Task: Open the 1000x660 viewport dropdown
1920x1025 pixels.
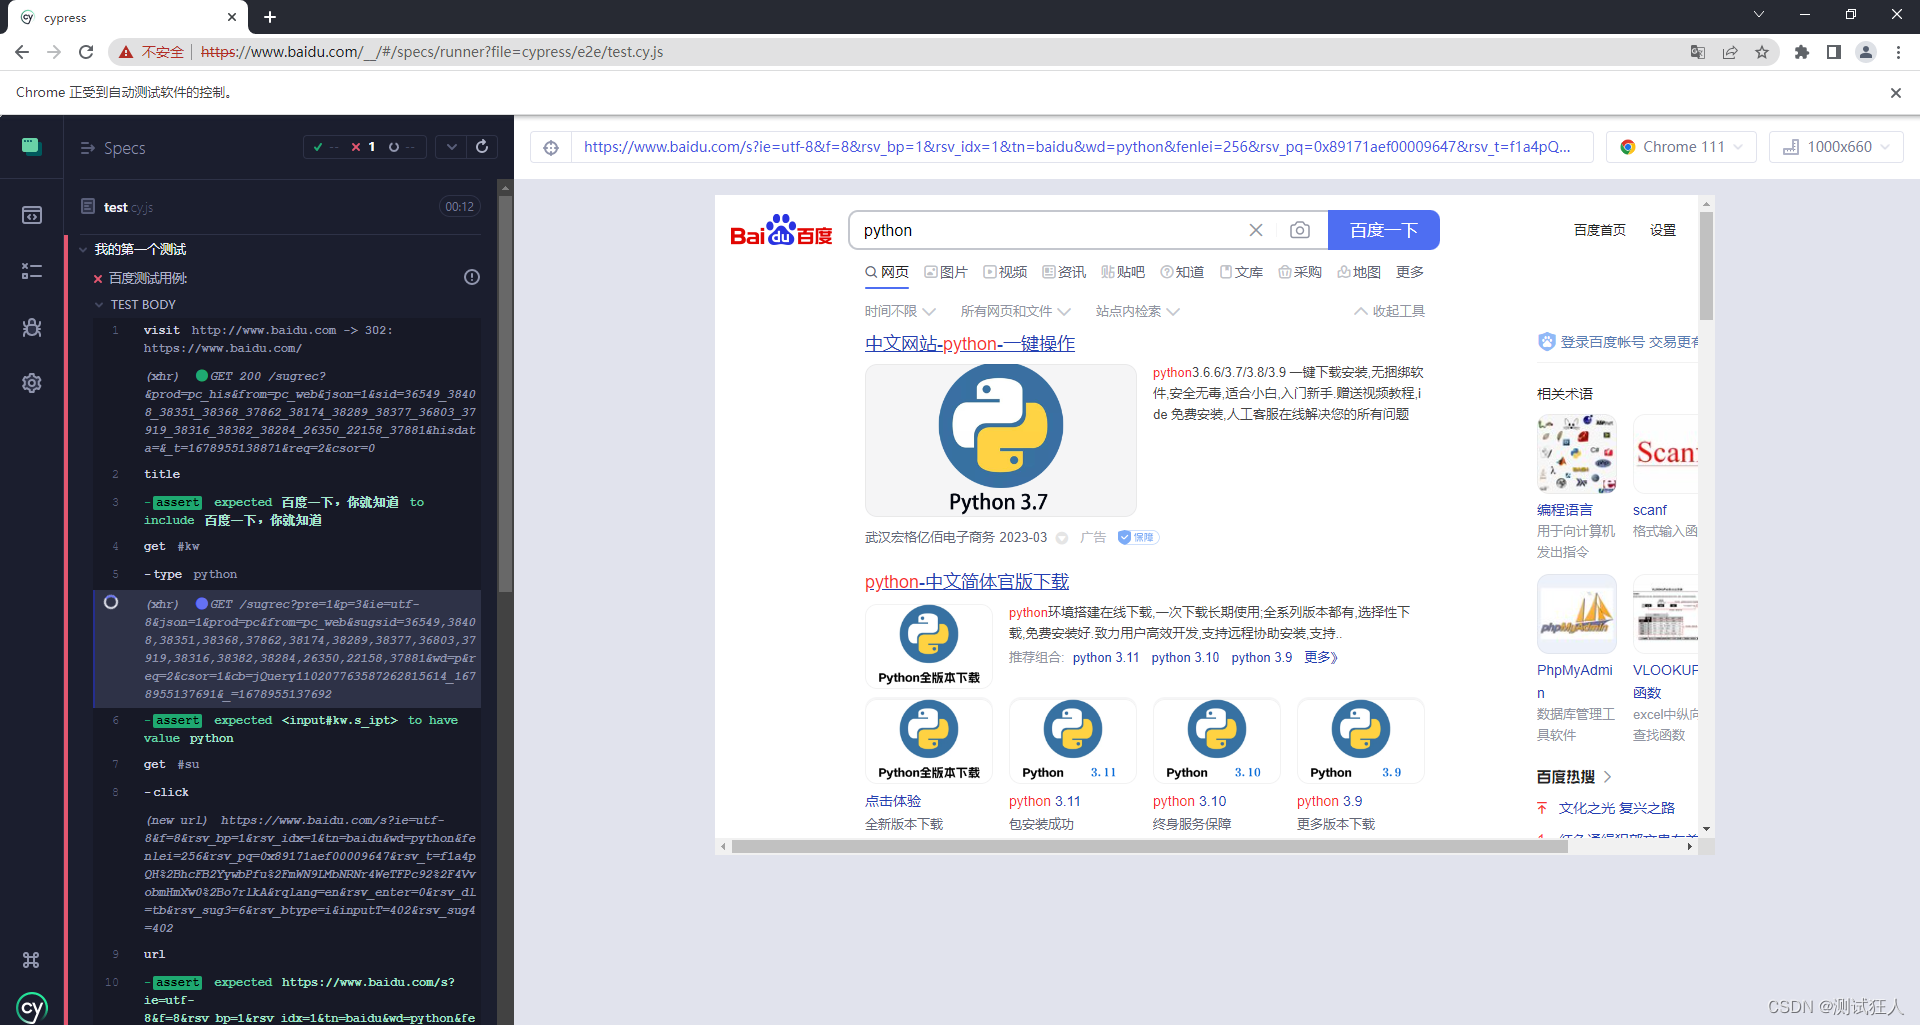Action: (1836, 147)
